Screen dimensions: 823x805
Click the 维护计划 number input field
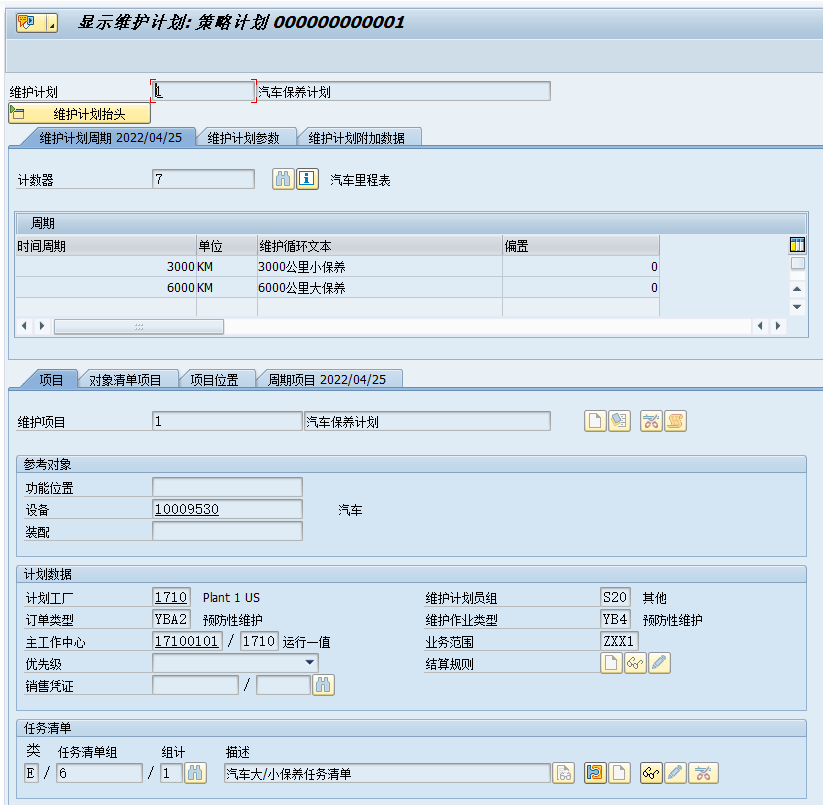point(203,91)
